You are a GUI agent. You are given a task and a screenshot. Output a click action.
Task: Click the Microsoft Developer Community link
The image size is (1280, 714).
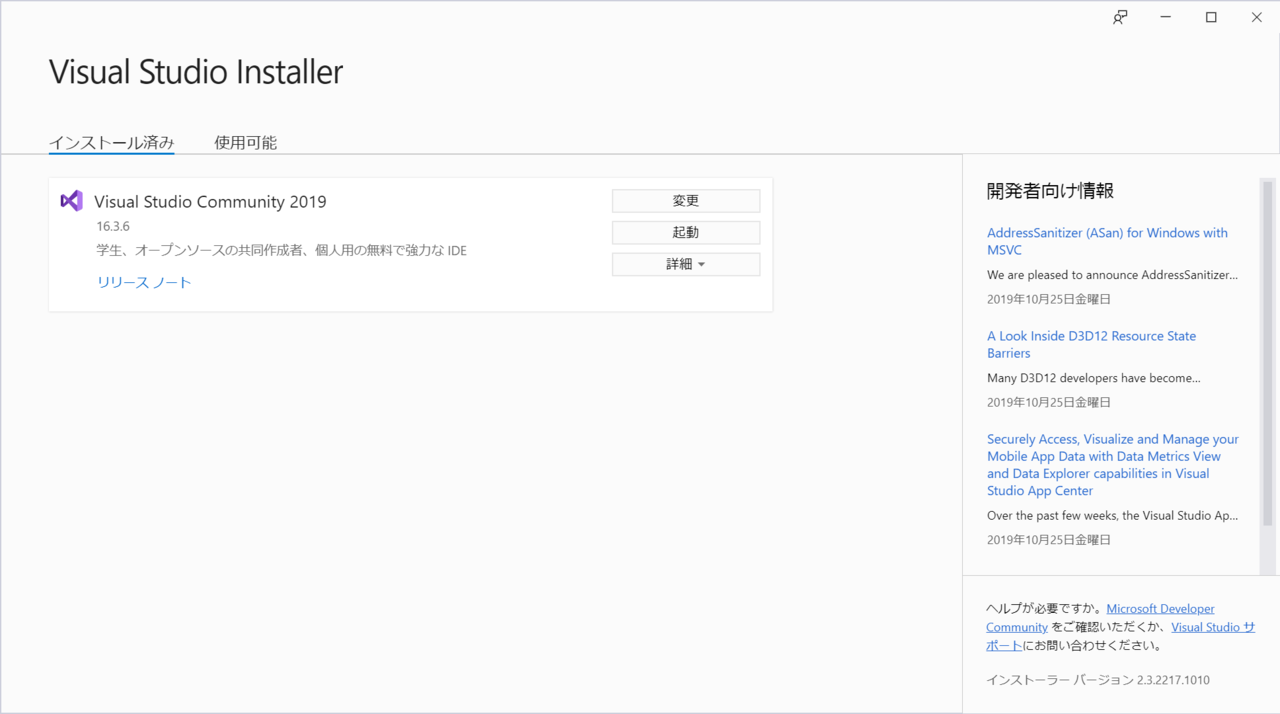tap(1160, 608)
